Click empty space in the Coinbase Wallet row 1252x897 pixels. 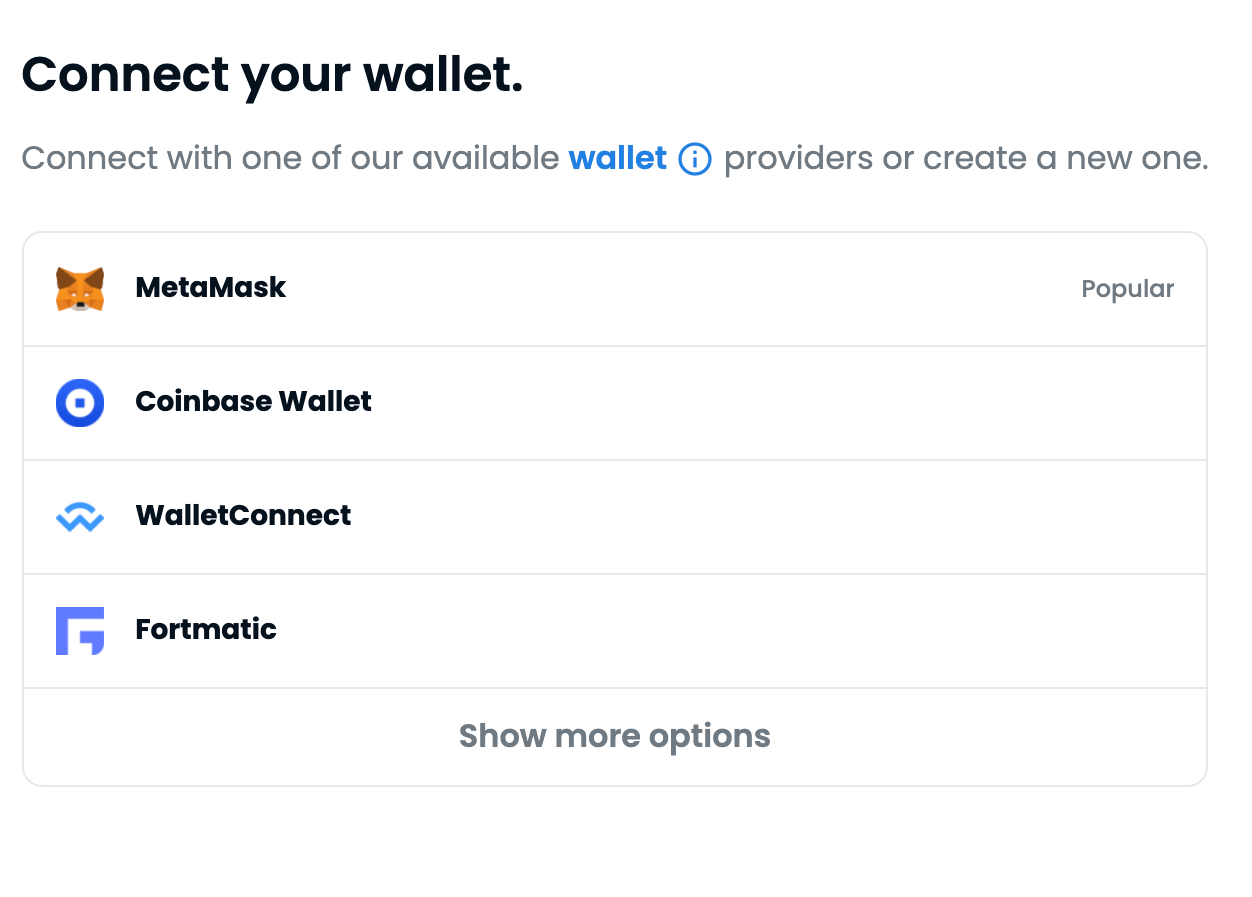[780, 403]
